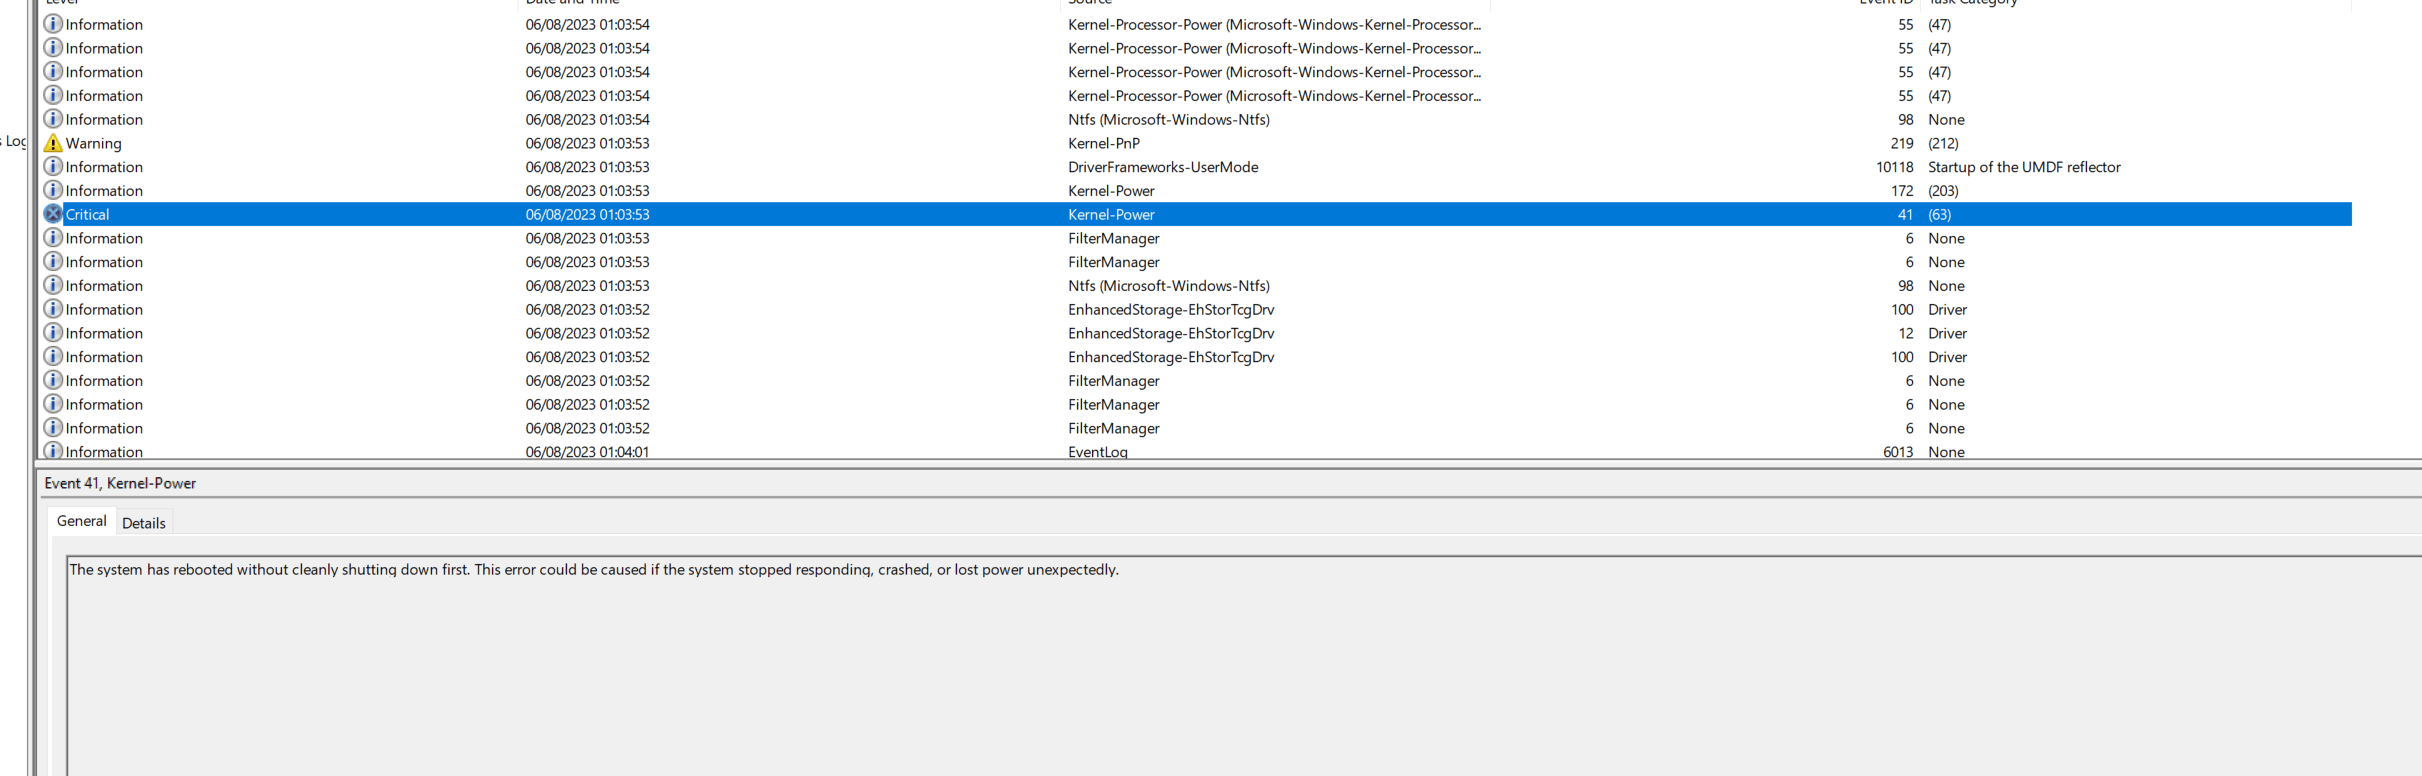Click the "Kernel-PnP" source cell
2422x776 pixels.
click(x=1104, y=143)
